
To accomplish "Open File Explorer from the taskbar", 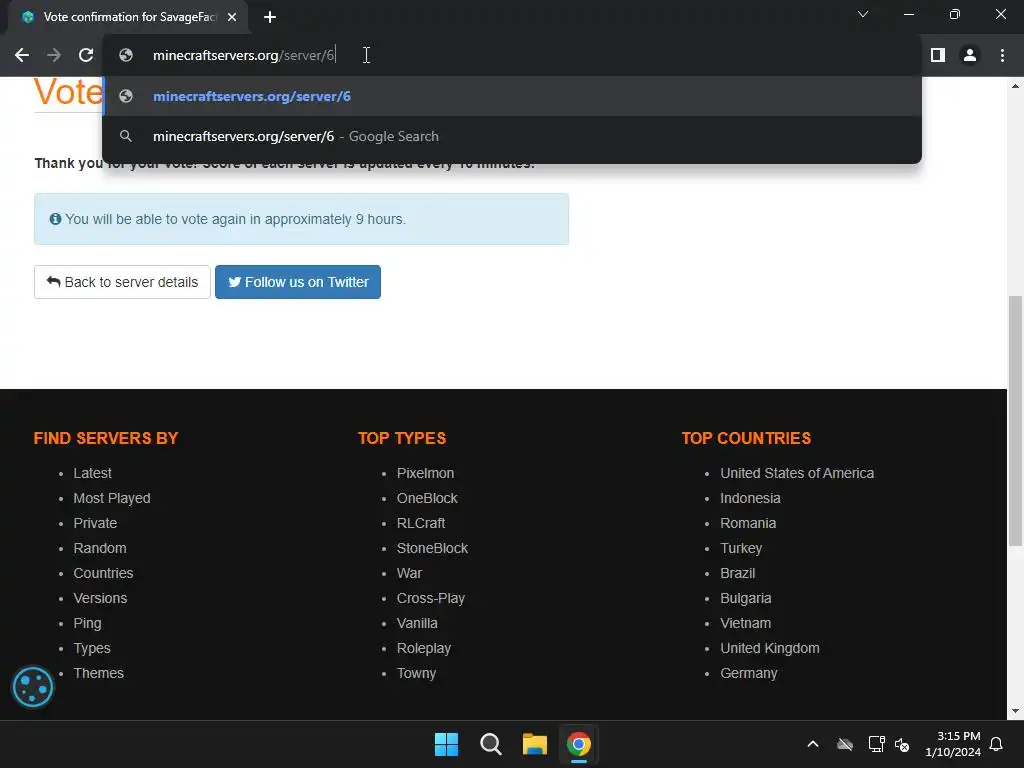I will 534,744.
